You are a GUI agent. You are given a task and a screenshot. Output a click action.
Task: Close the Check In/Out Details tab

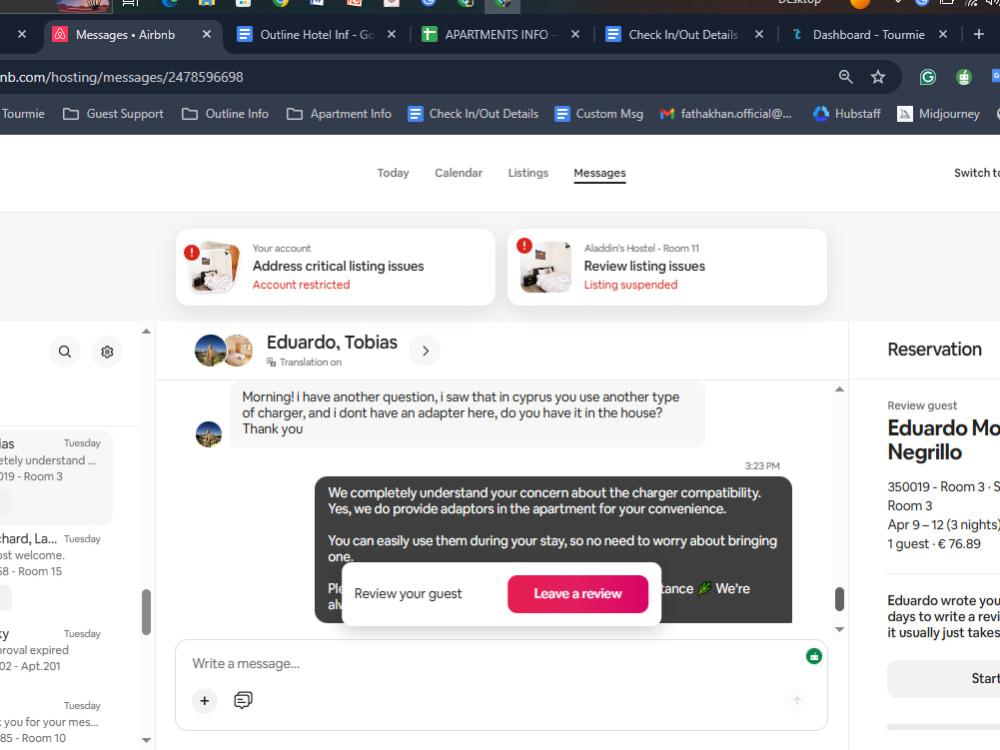(759, 34)
